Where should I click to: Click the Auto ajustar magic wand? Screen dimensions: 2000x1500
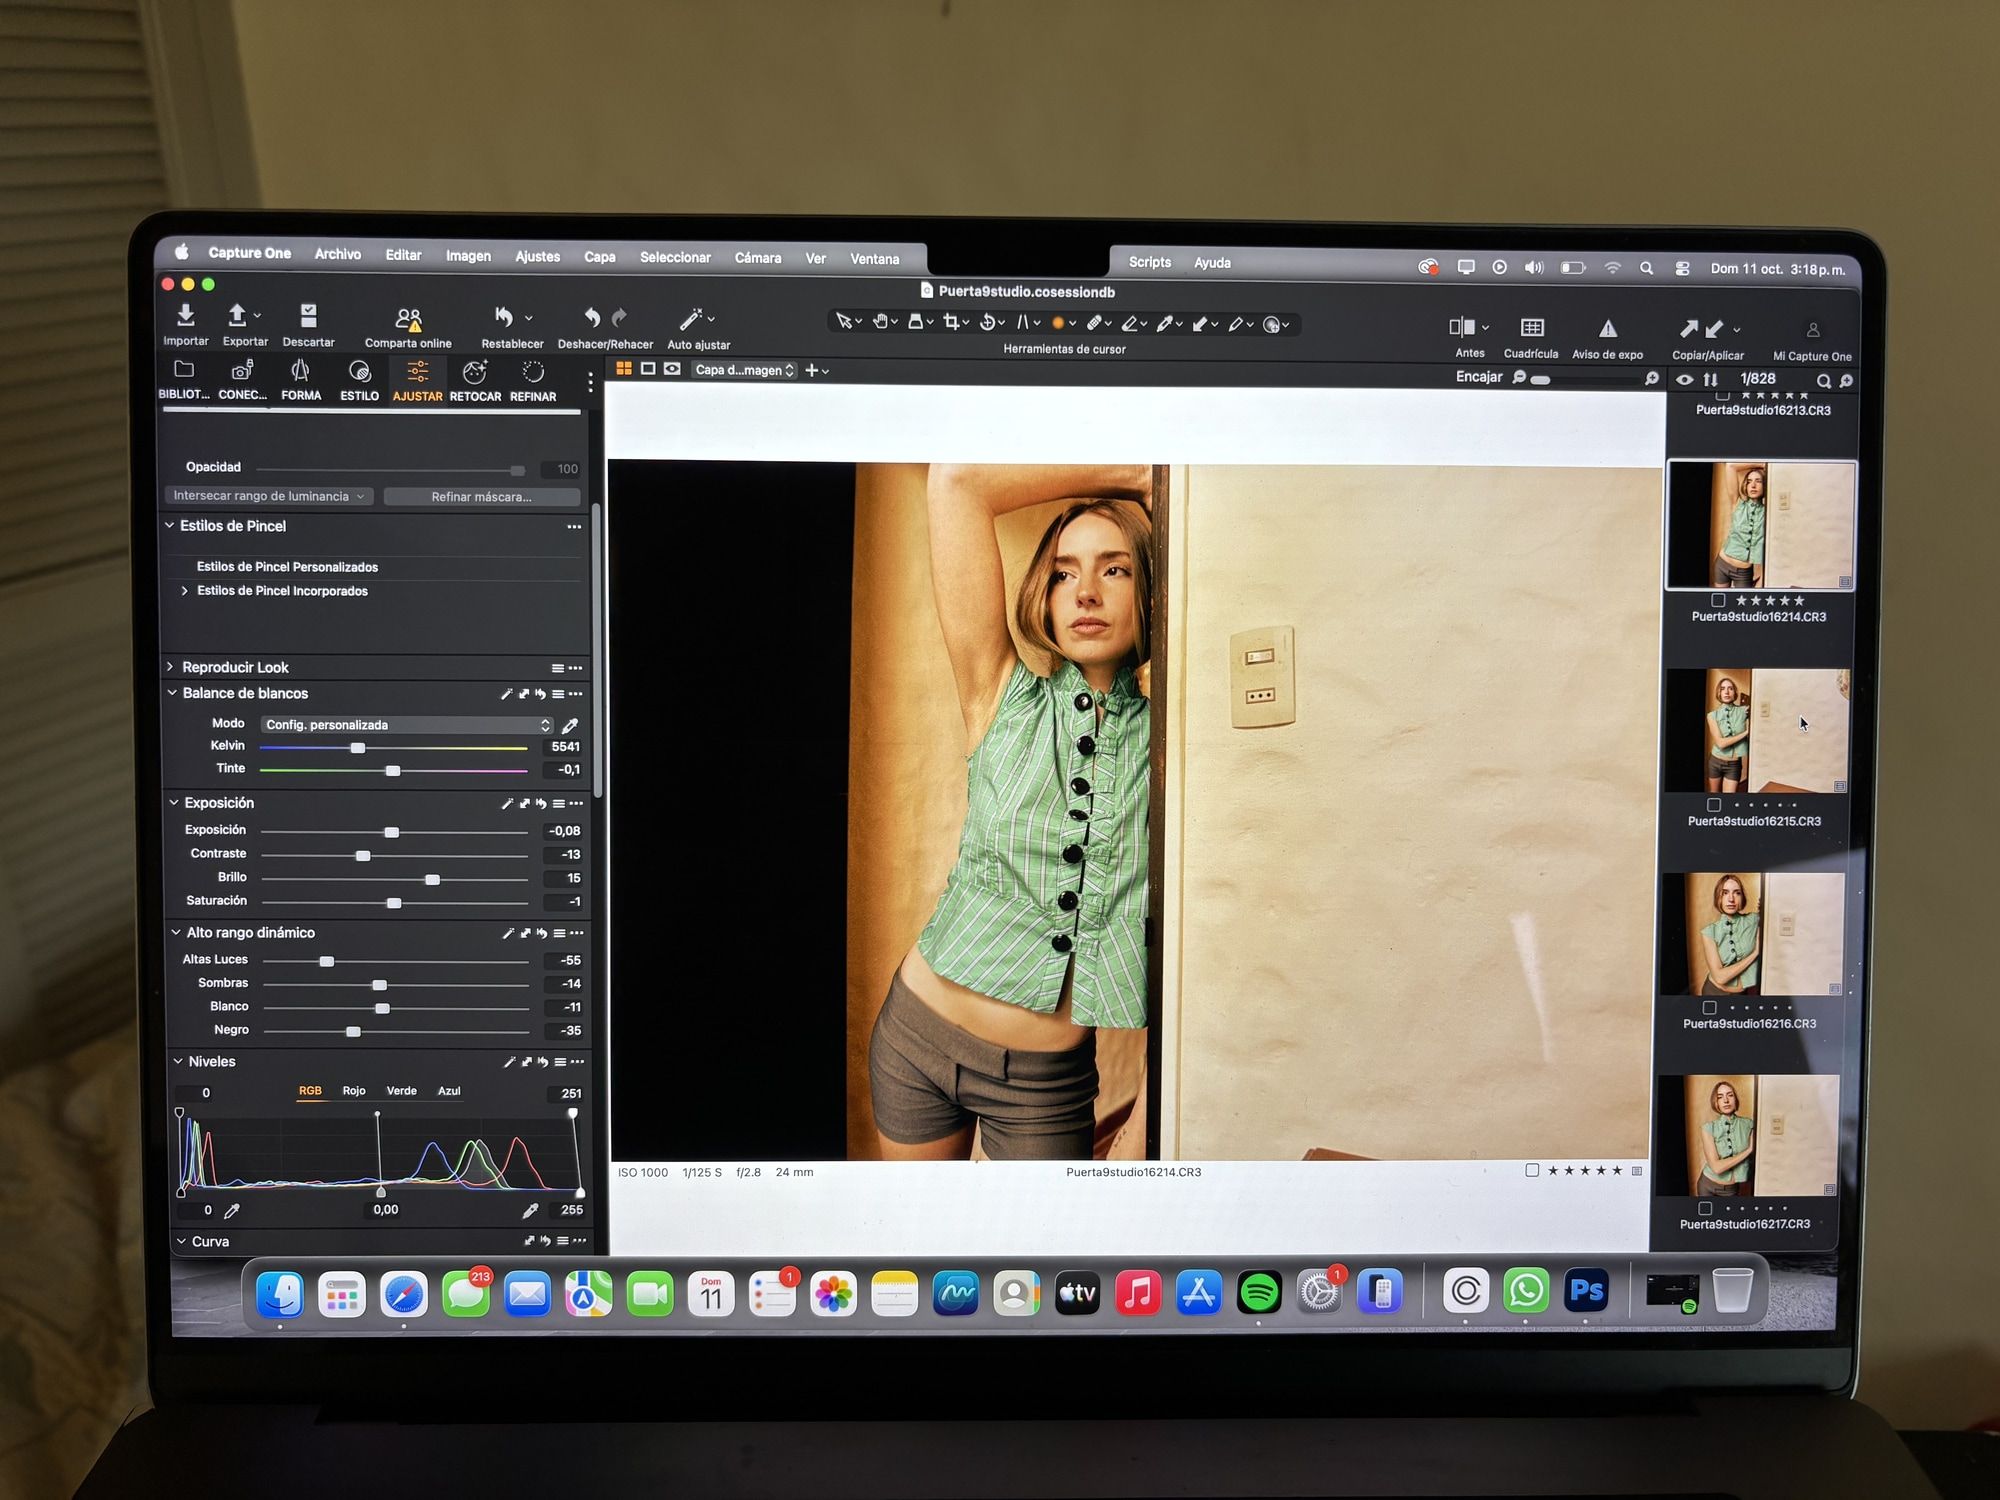pyautogui.click(x=691, y=319)
